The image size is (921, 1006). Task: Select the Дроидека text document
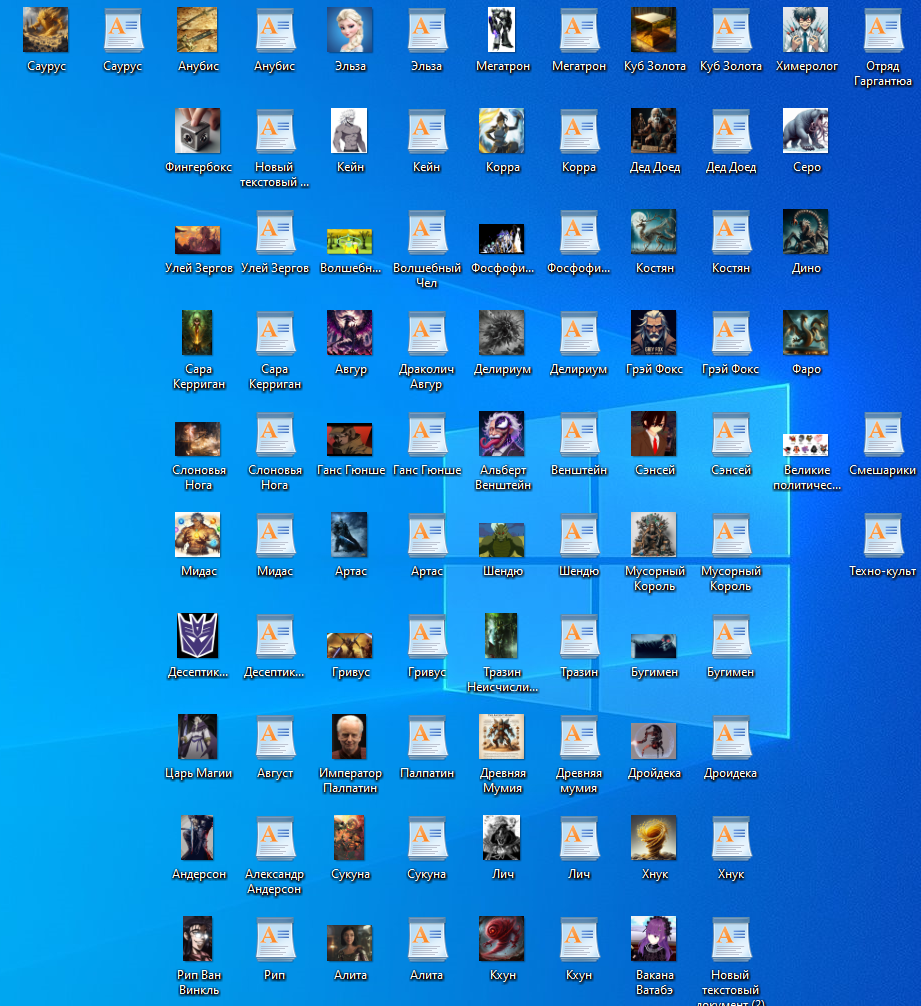tap(731, 737)
